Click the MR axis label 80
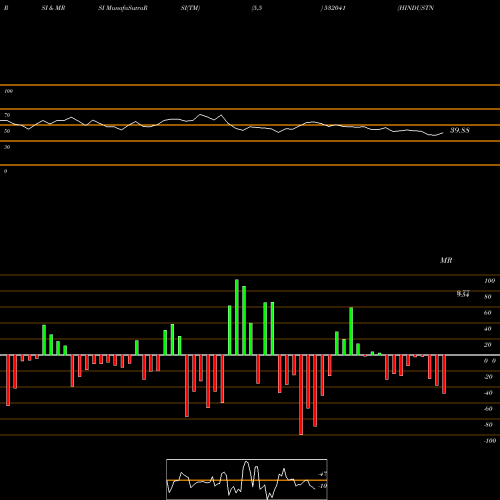The width and height of the screenshot is (500, 500). pyautogui.click(x=488, y=297)
